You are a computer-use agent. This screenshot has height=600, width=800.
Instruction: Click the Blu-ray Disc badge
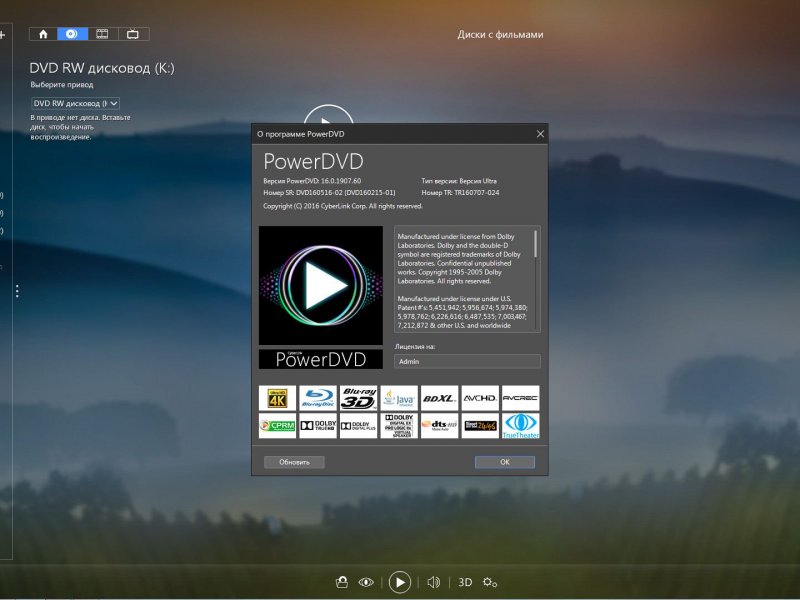pos(318,398)
